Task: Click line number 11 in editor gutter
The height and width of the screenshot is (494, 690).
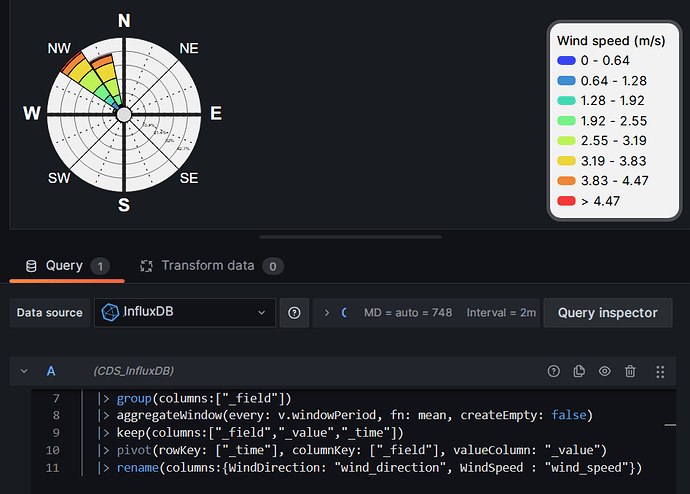Action: point(52,468)
